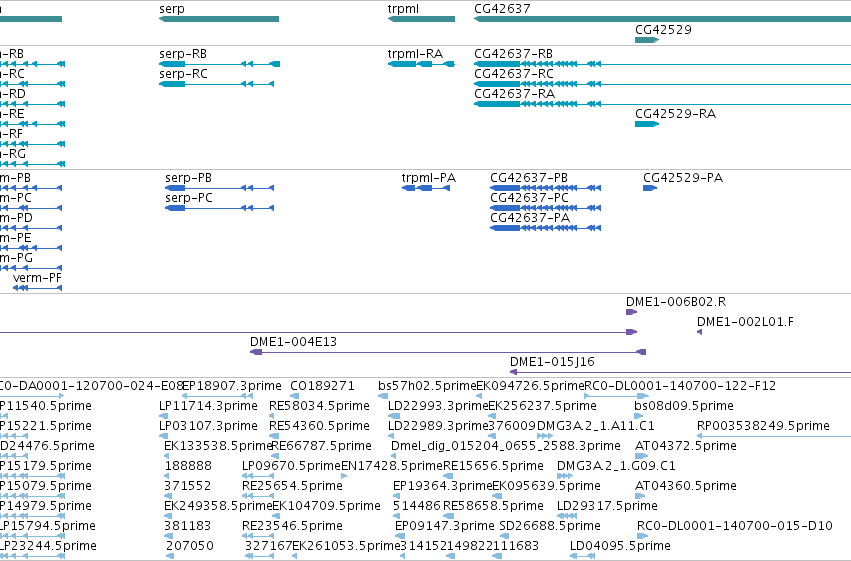Click EST SD26688.5prime

point(505,537)
